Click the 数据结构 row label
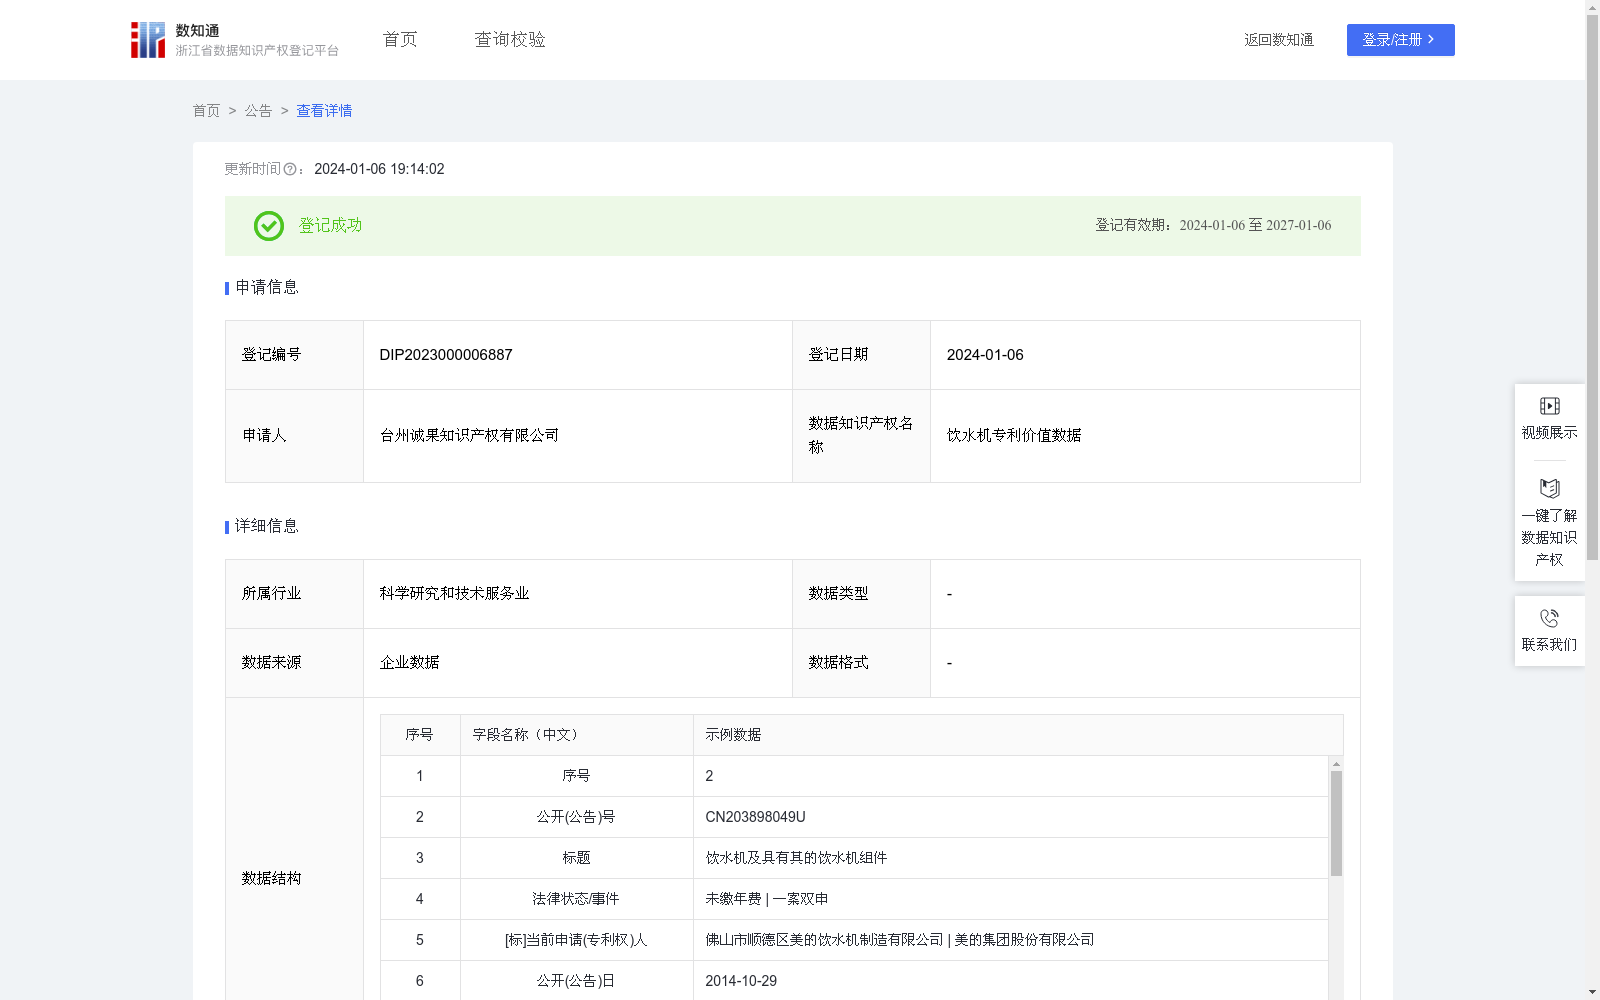The height and width of the screenshot is (1000, 1600). click(x=271, y=878)
